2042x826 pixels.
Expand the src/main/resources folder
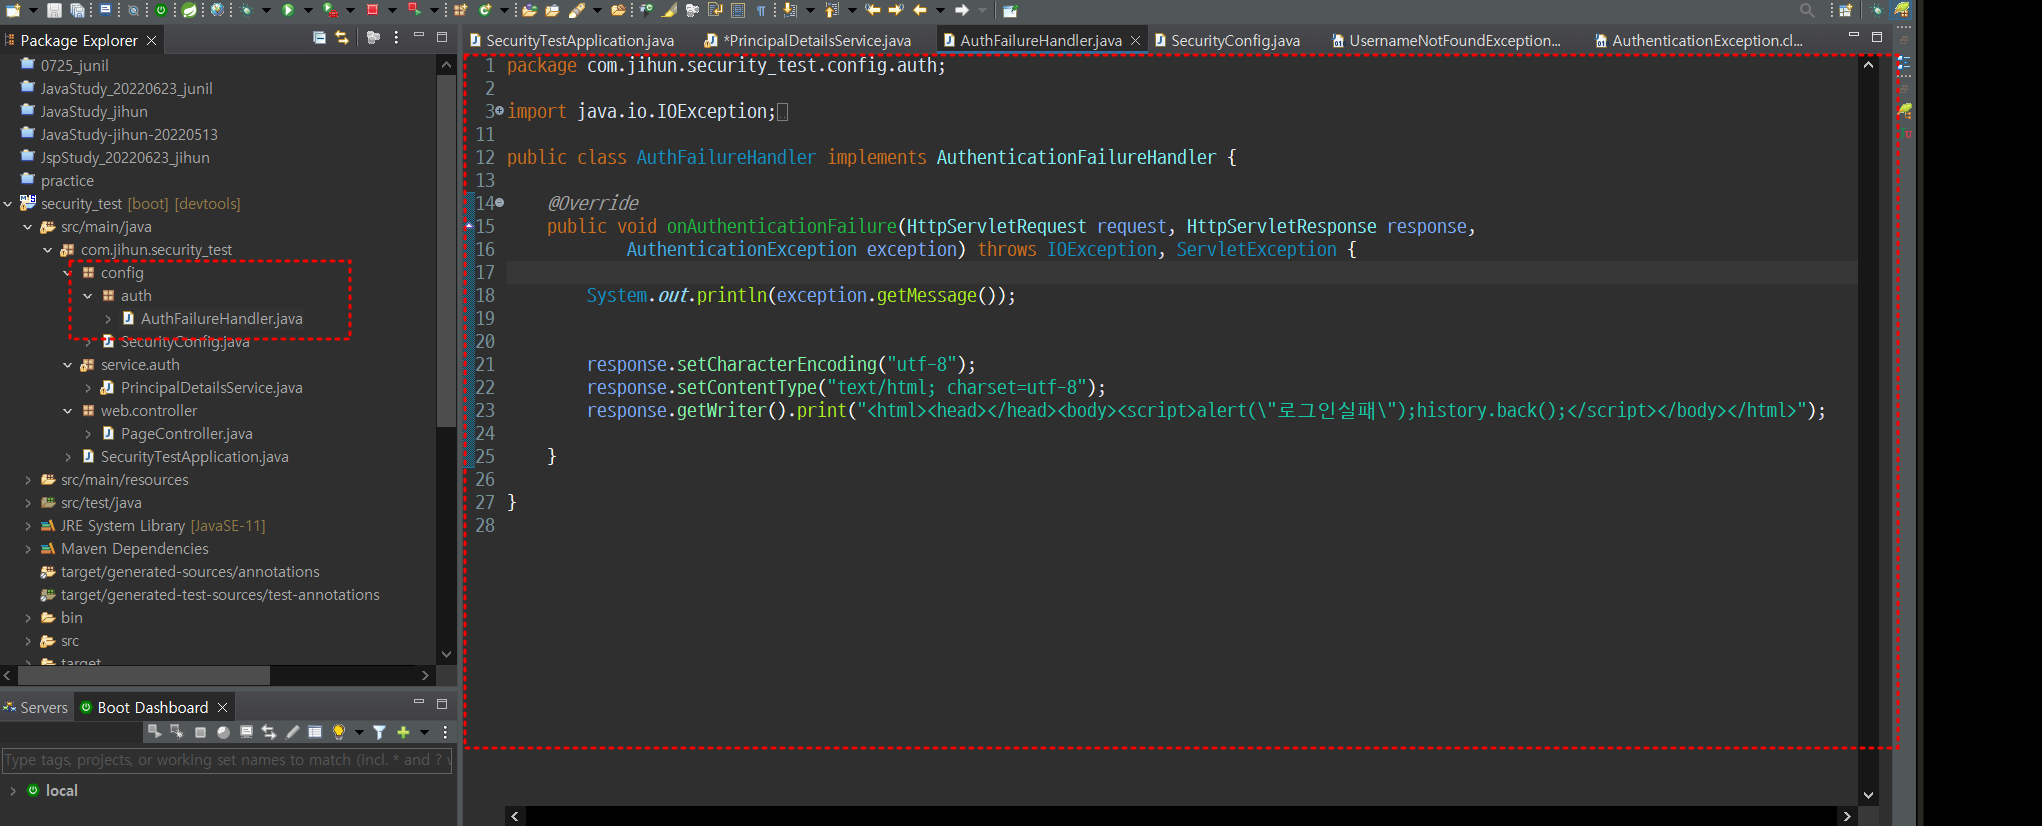(x=28, y=480)
